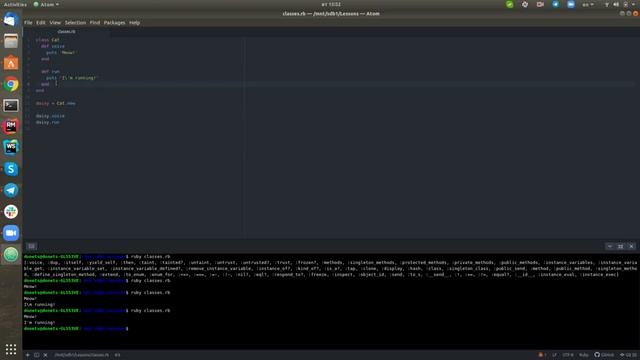Open the GitHub panel from the status bar
Screen dimensions: 640x360
click(x=604, y=355)
